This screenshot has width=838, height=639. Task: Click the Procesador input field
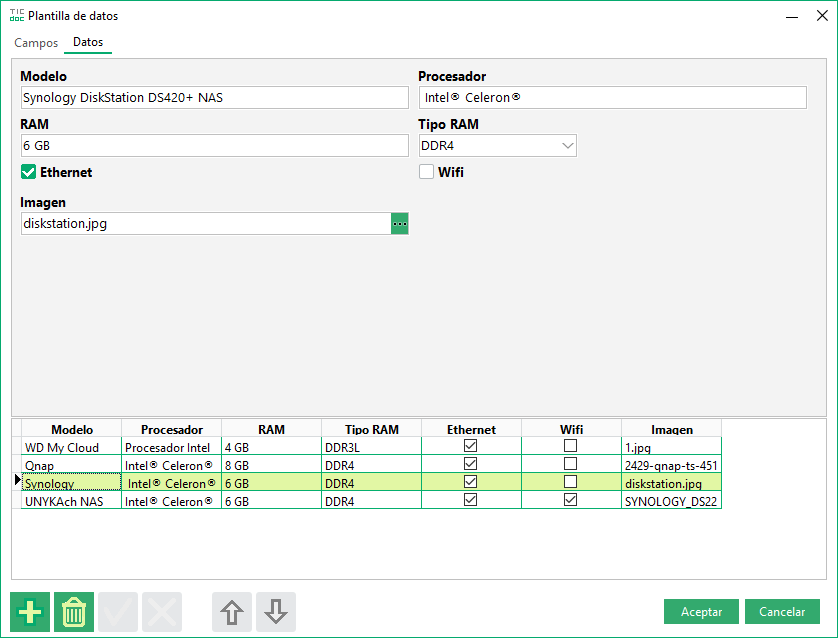click(x=612, y=98)
